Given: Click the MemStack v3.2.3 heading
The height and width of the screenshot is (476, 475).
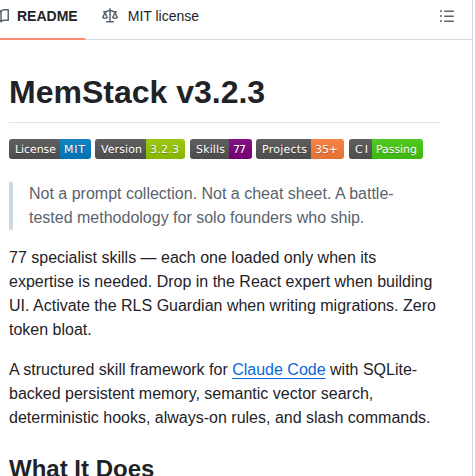Looking at the screenshot, I should [137, 93].
